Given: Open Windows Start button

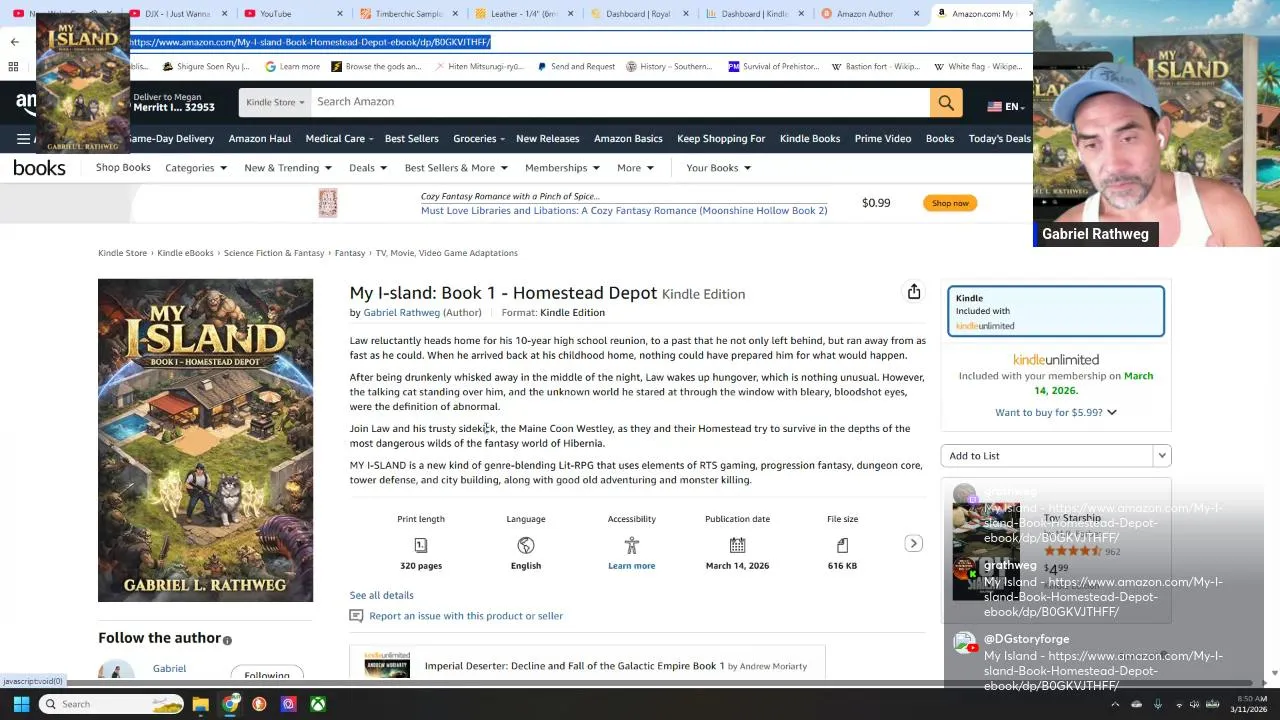Looking at the screenshot, I should [x=21, y=704].
